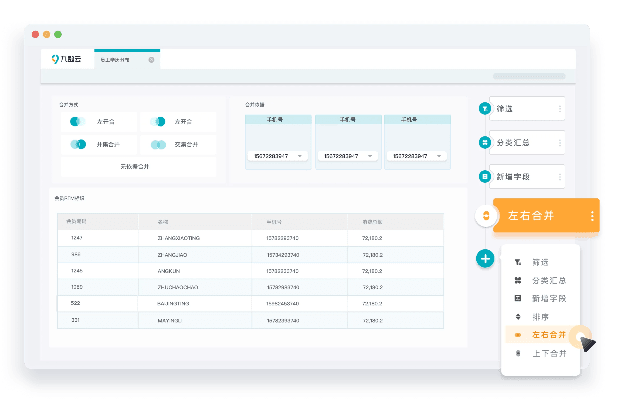
Task: Click the first column header of the table
Action: (x=98, y=222)
